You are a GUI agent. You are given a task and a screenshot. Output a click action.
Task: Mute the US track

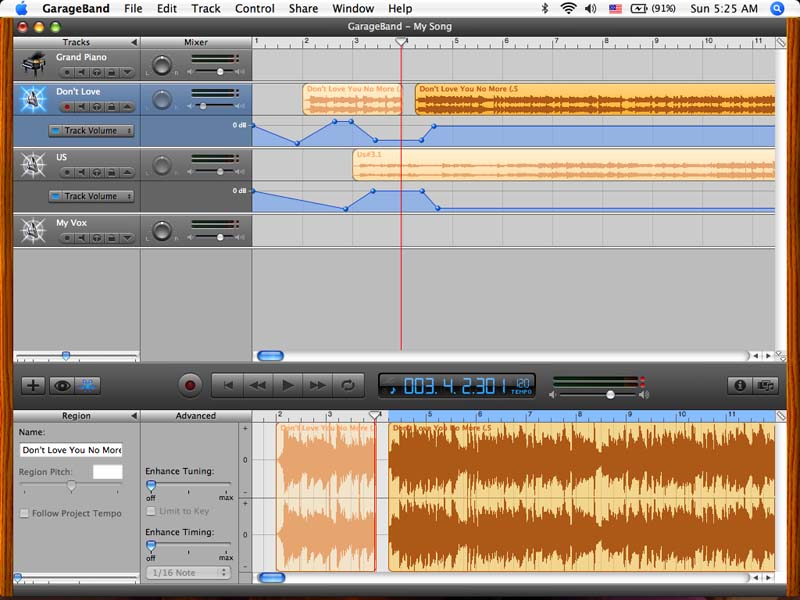click(82, 172)
